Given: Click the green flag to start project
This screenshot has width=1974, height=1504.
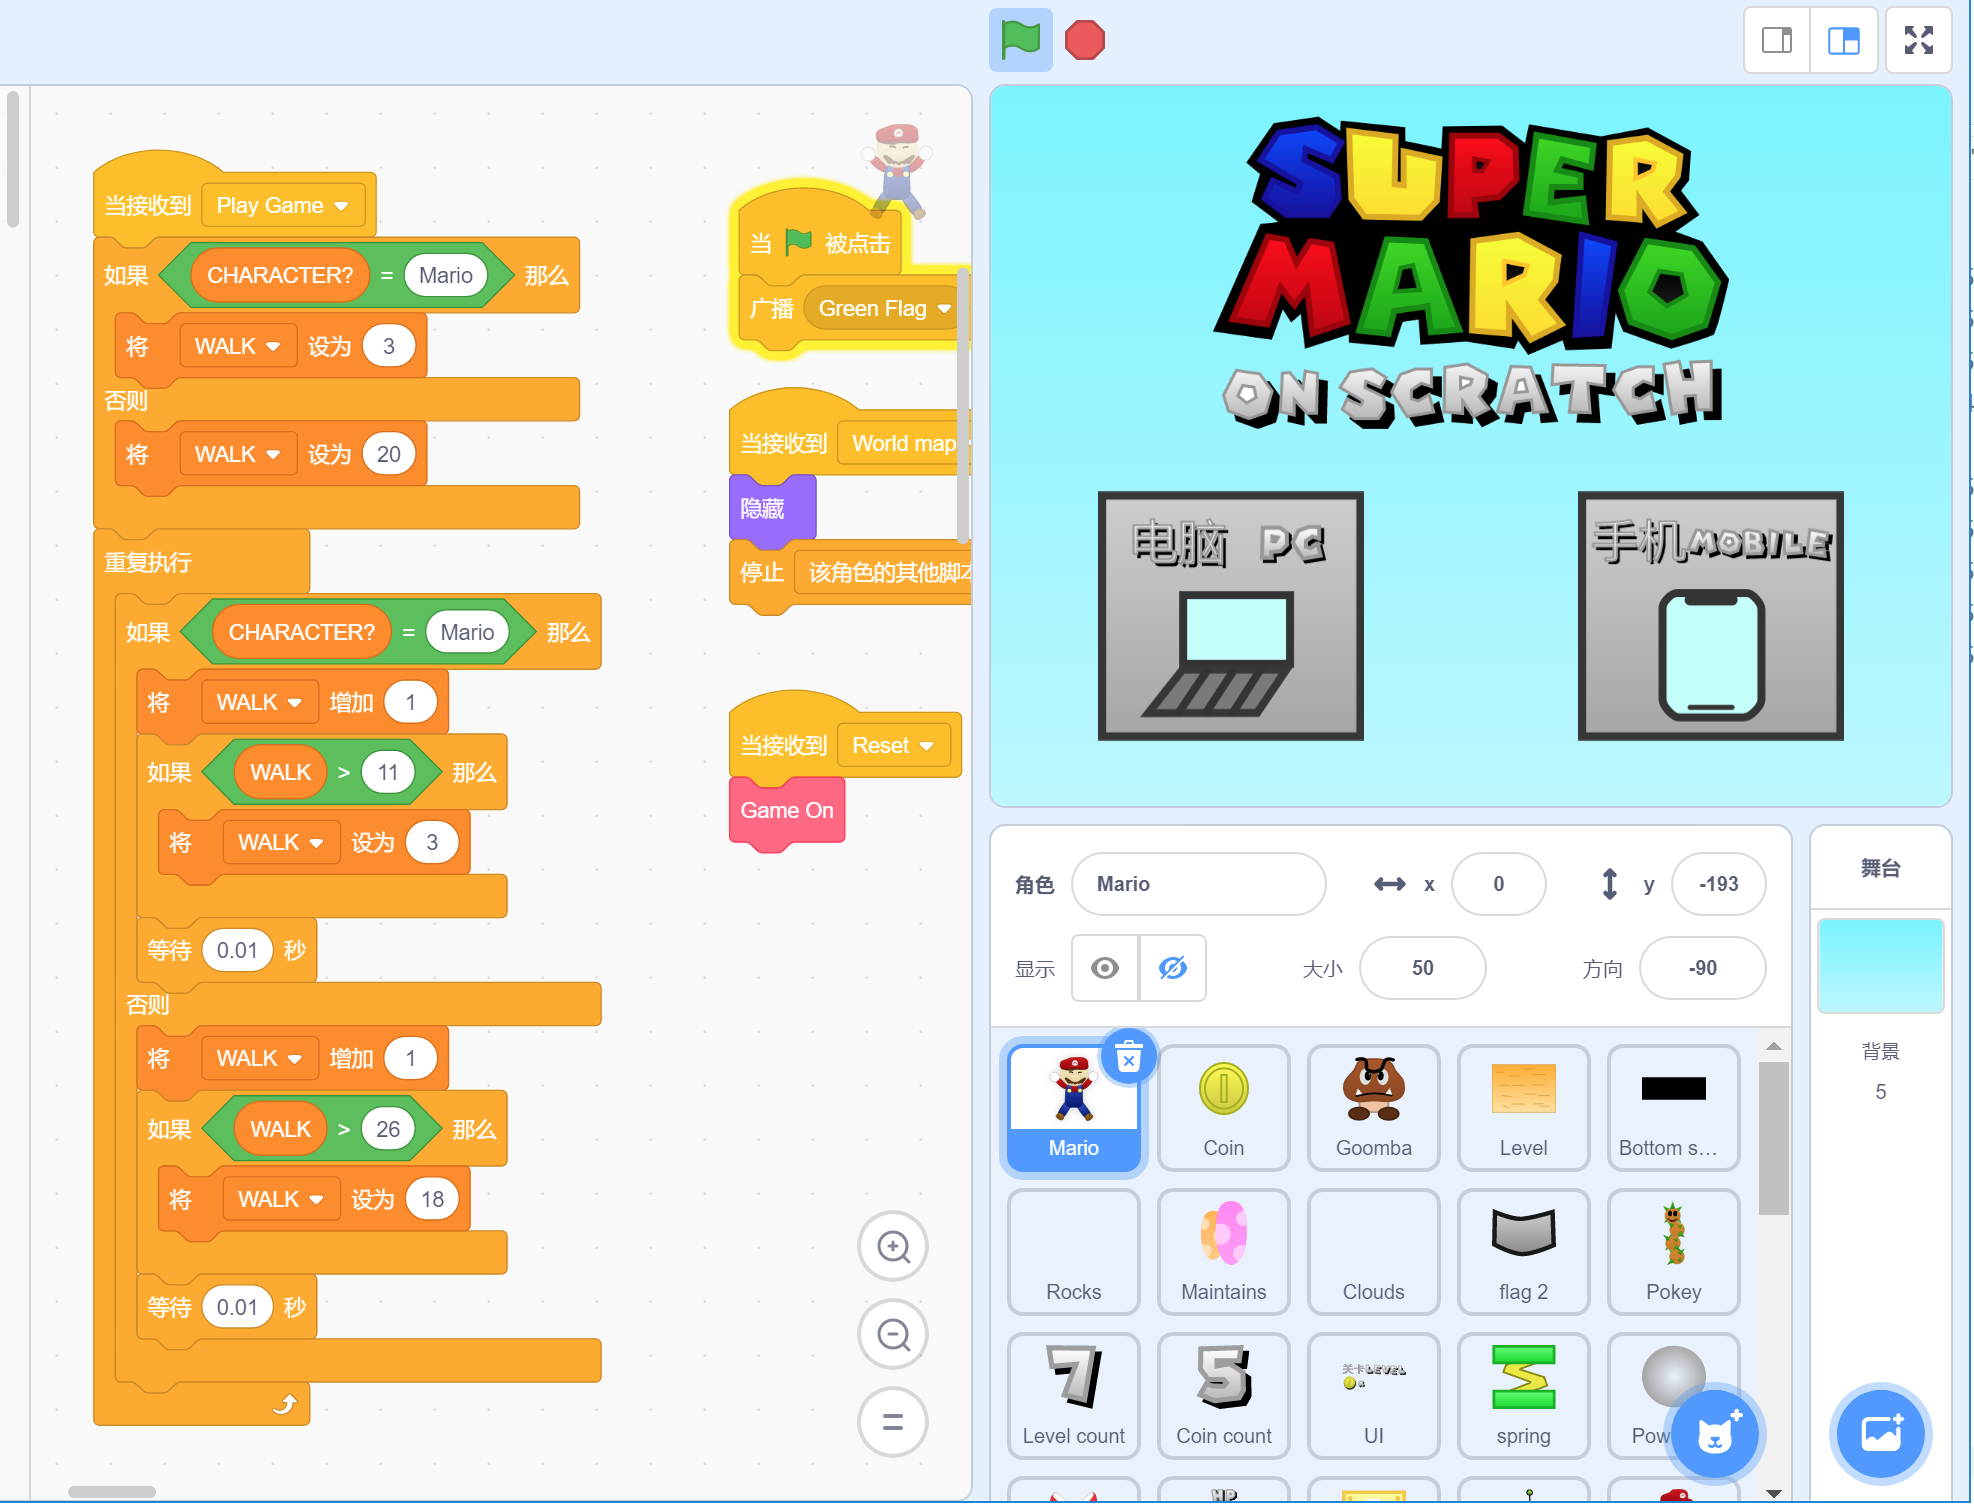Looking at the screenshot, I should 1020,40.
